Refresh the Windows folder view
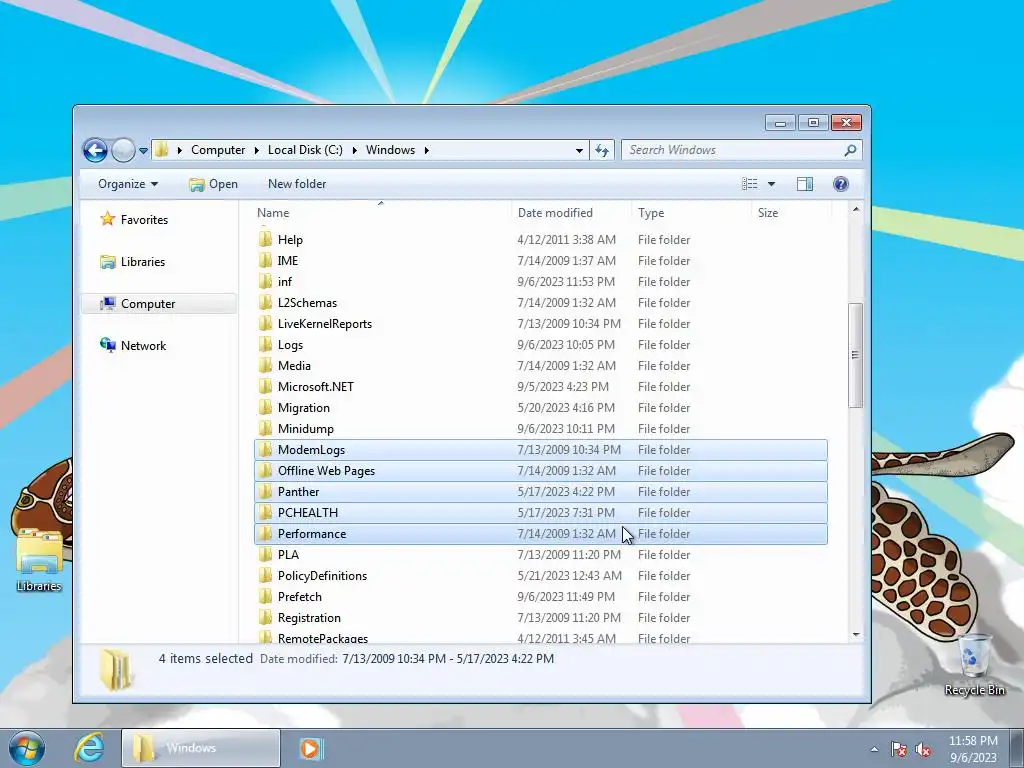Viewport: 1024px width, 768px height. click(x=601, y=150)
